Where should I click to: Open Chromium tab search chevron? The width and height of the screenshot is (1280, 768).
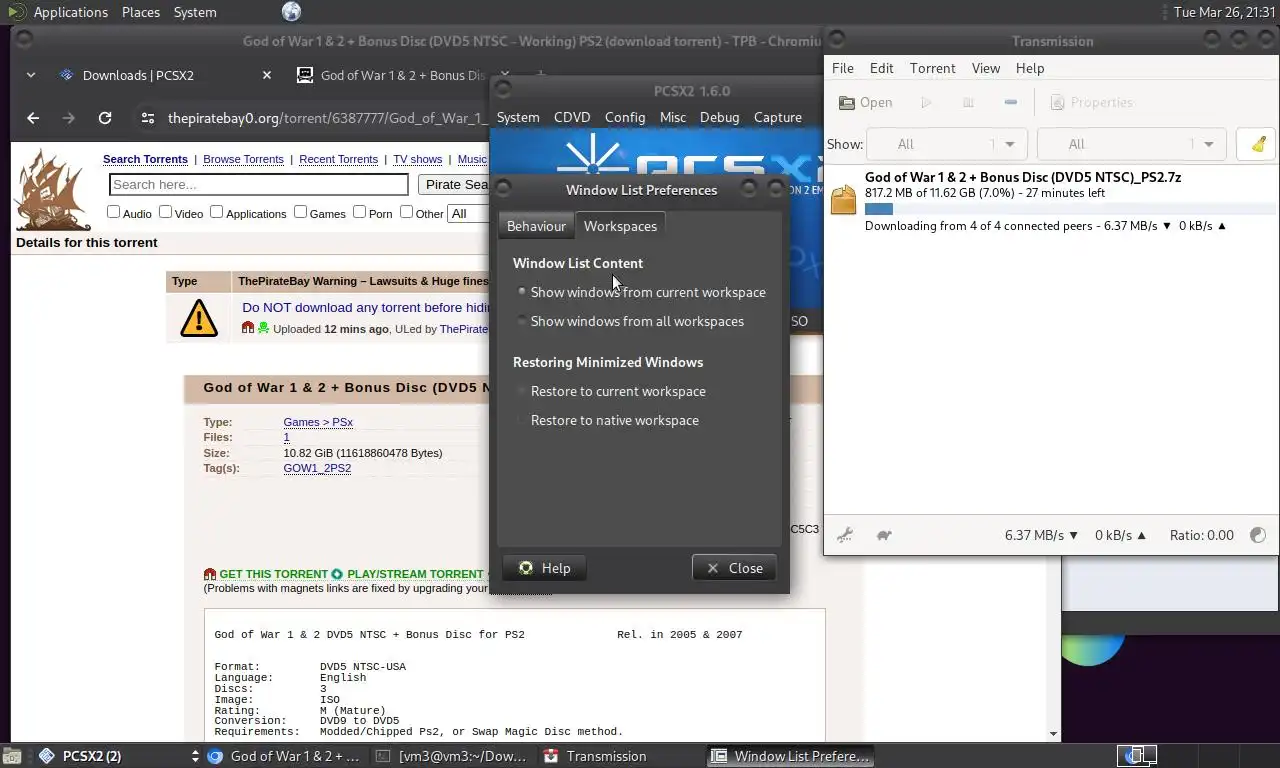[x=31, y=75]
